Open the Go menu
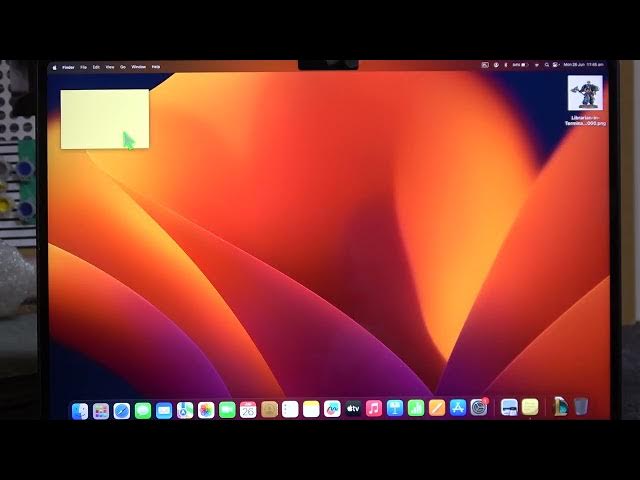The image size is (640, 480). coord(122,66)
